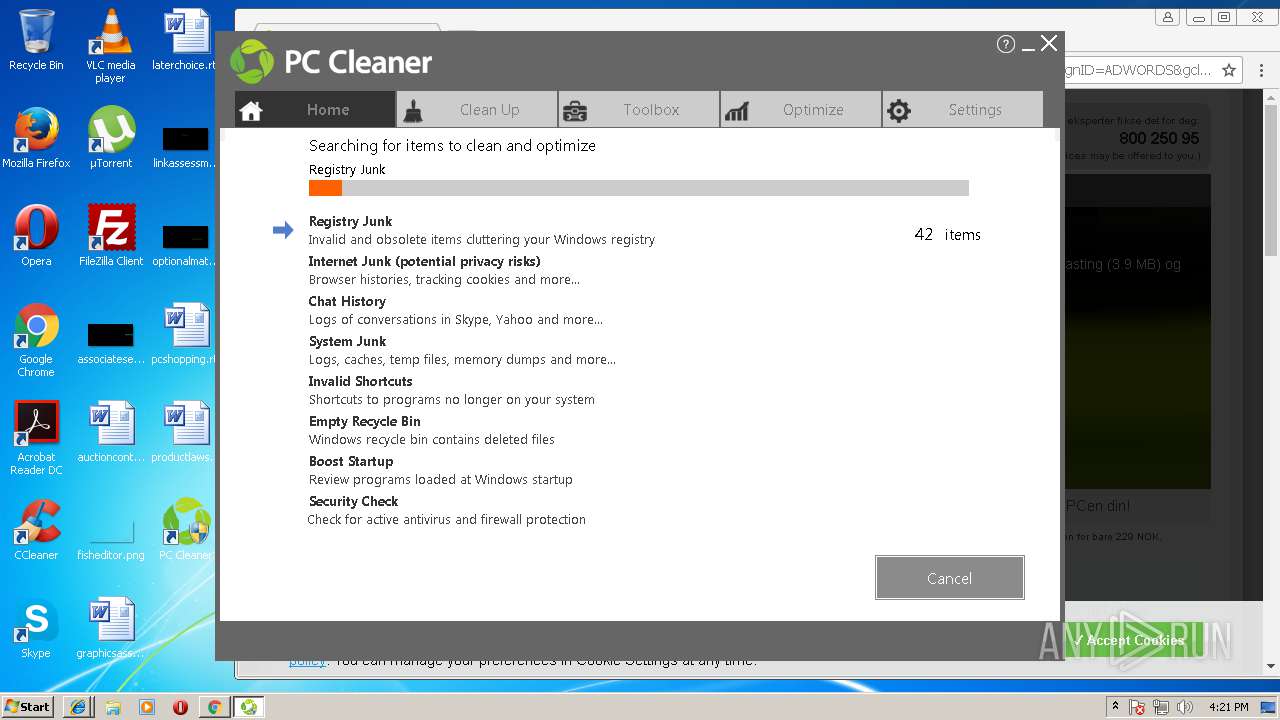Open the media player taskbar icon
Viewport: 1280px width, 720px height.
pyautogui.click(x=146, y=707)
